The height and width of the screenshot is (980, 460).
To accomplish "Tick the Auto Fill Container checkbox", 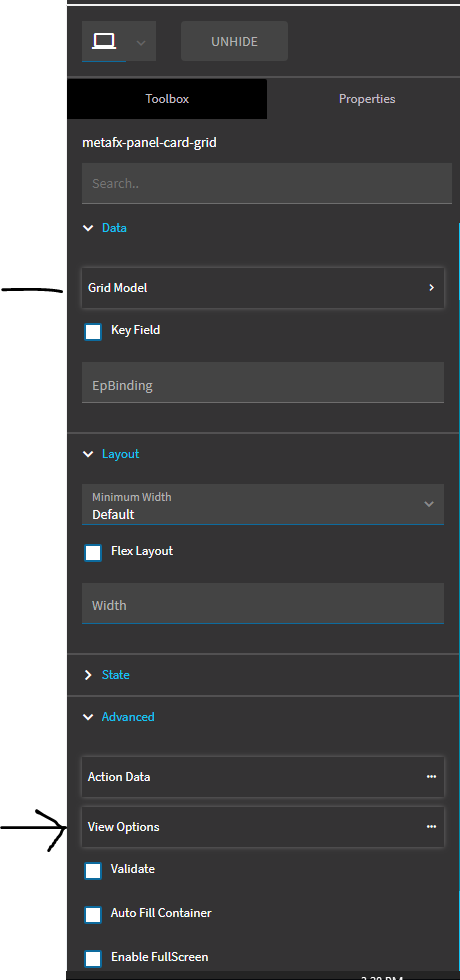I will (93, 914).
